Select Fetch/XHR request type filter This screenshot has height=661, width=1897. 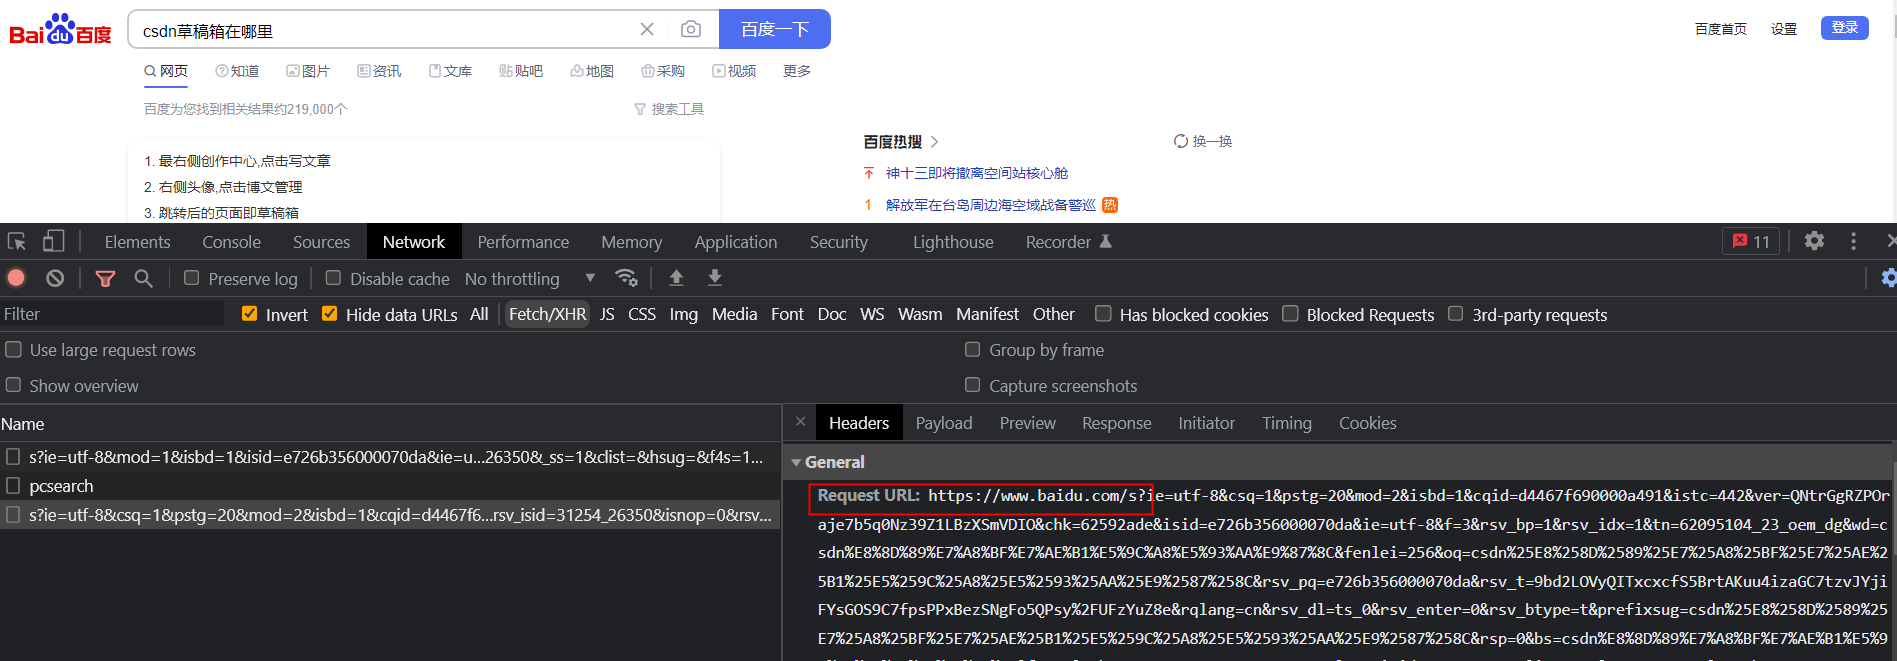[547, 314]
